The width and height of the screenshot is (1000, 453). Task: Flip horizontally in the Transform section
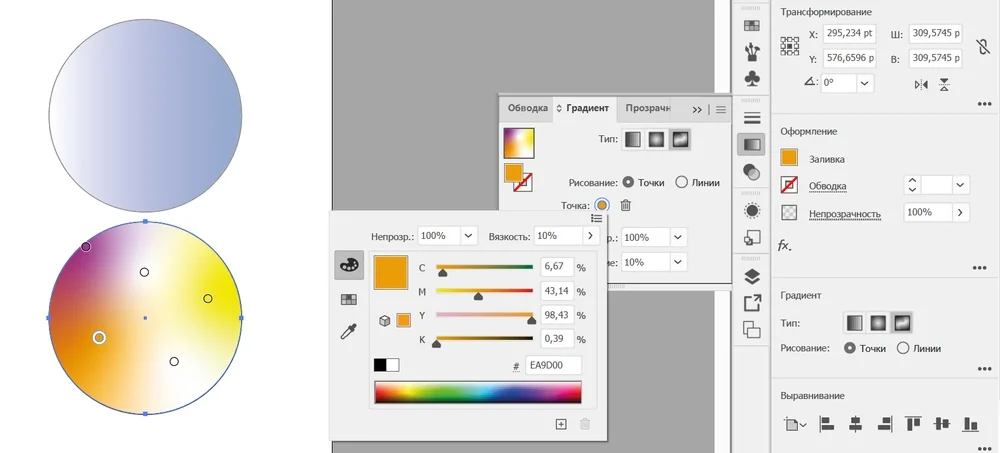[x=921, y=85]
